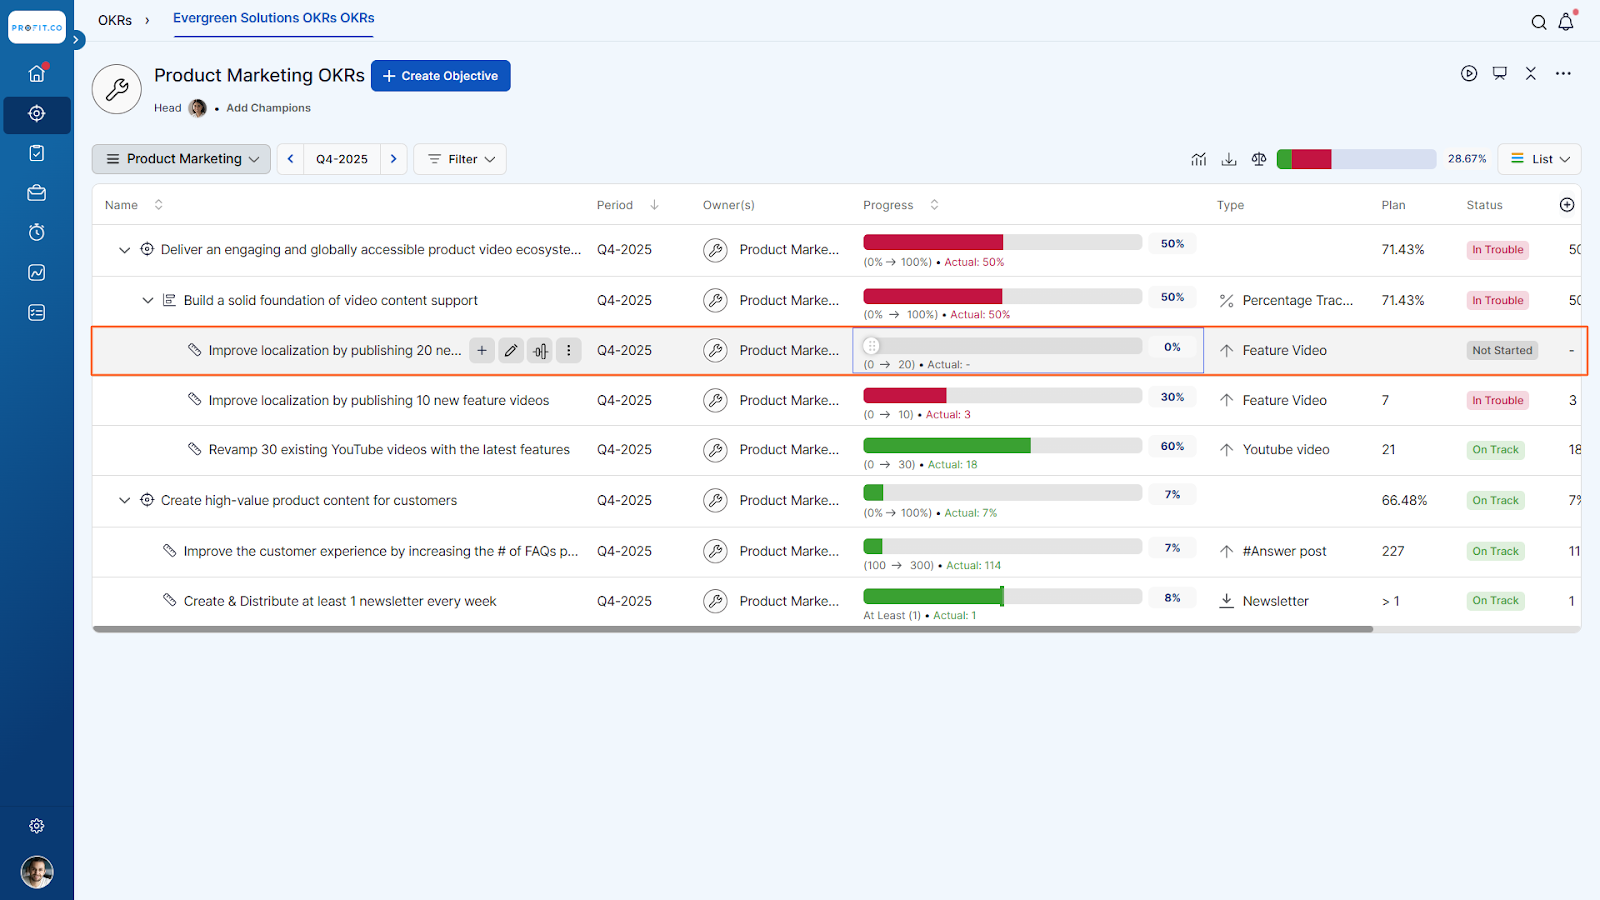
Task: Open the Filter dropdown
Action: [460, 159]
